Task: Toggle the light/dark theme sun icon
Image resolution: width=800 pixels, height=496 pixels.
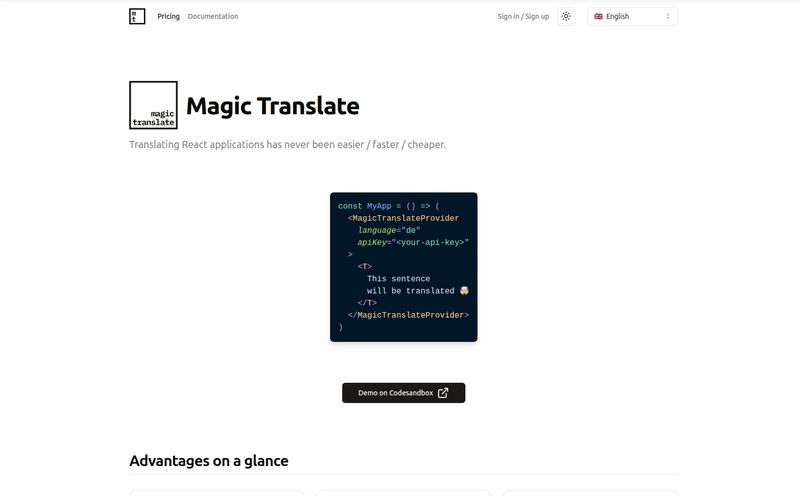Action: point(566,16)
